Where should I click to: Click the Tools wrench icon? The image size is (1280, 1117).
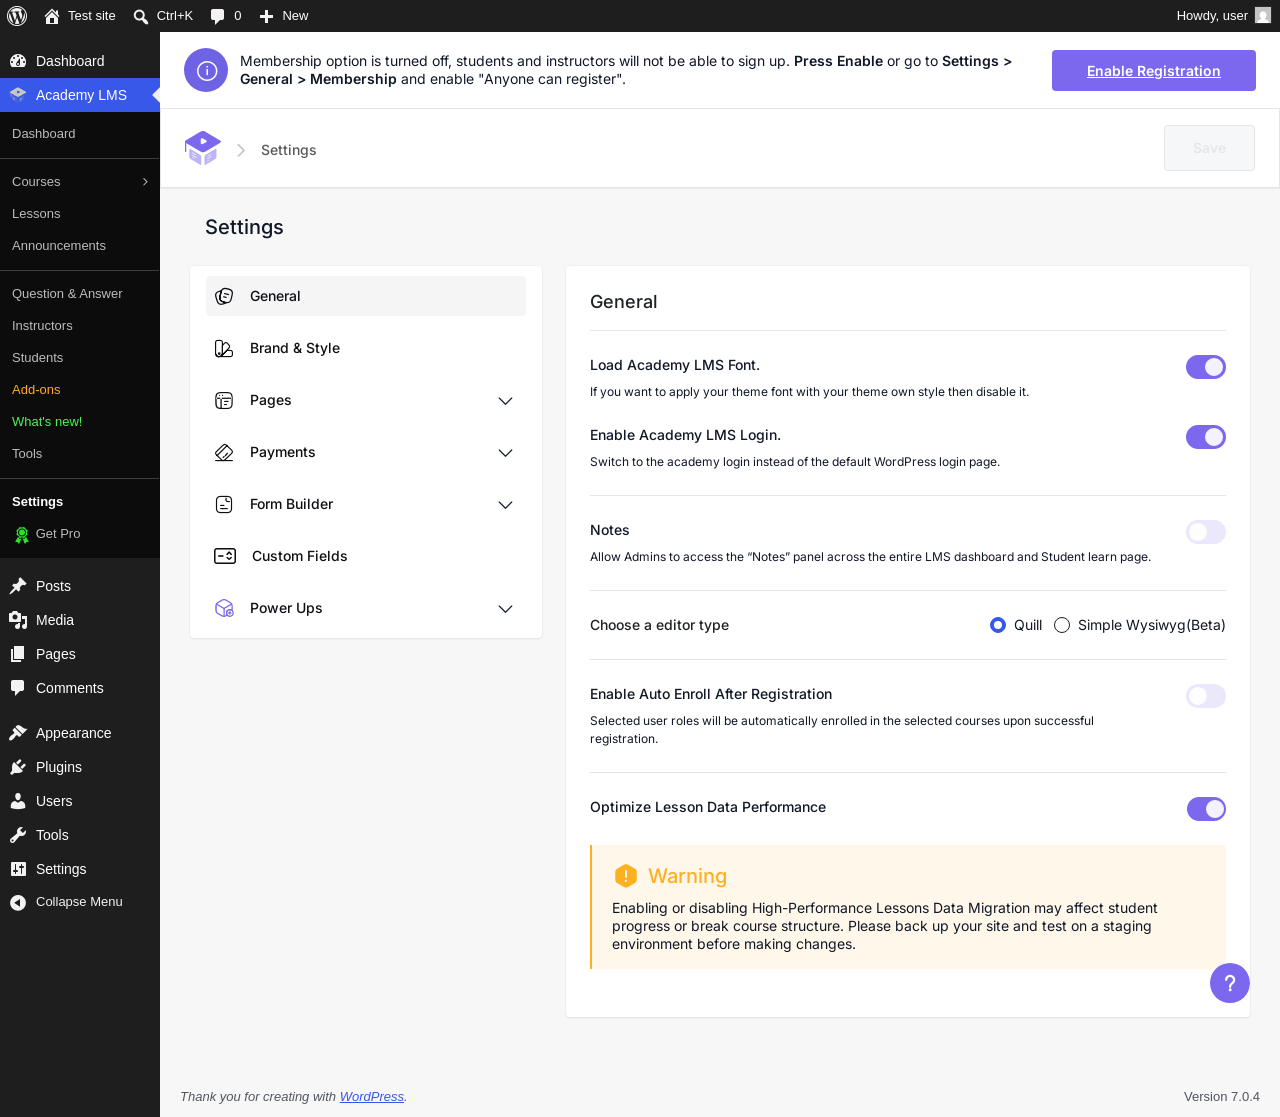pyautogui.click(x=18, y=835)
